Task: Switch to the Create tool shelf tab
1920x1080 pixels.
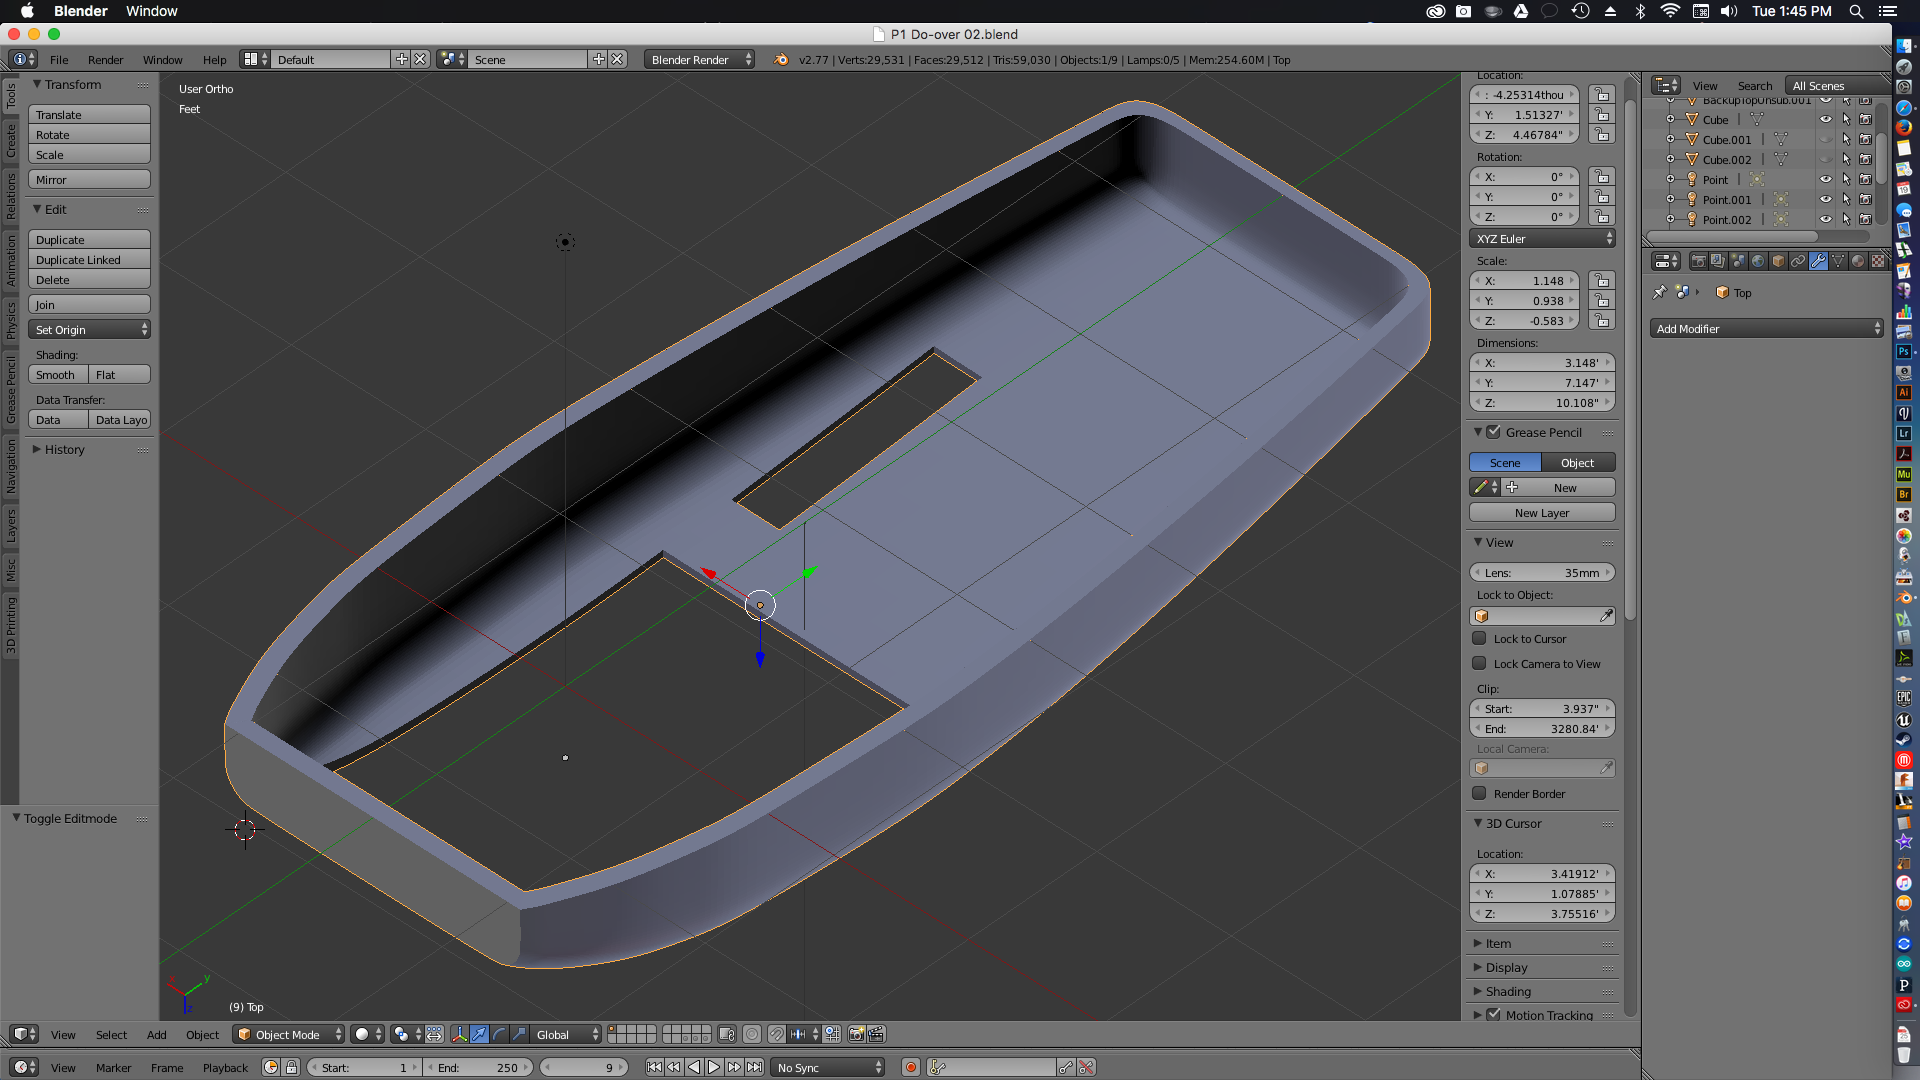Action: [x=11, y=140]
